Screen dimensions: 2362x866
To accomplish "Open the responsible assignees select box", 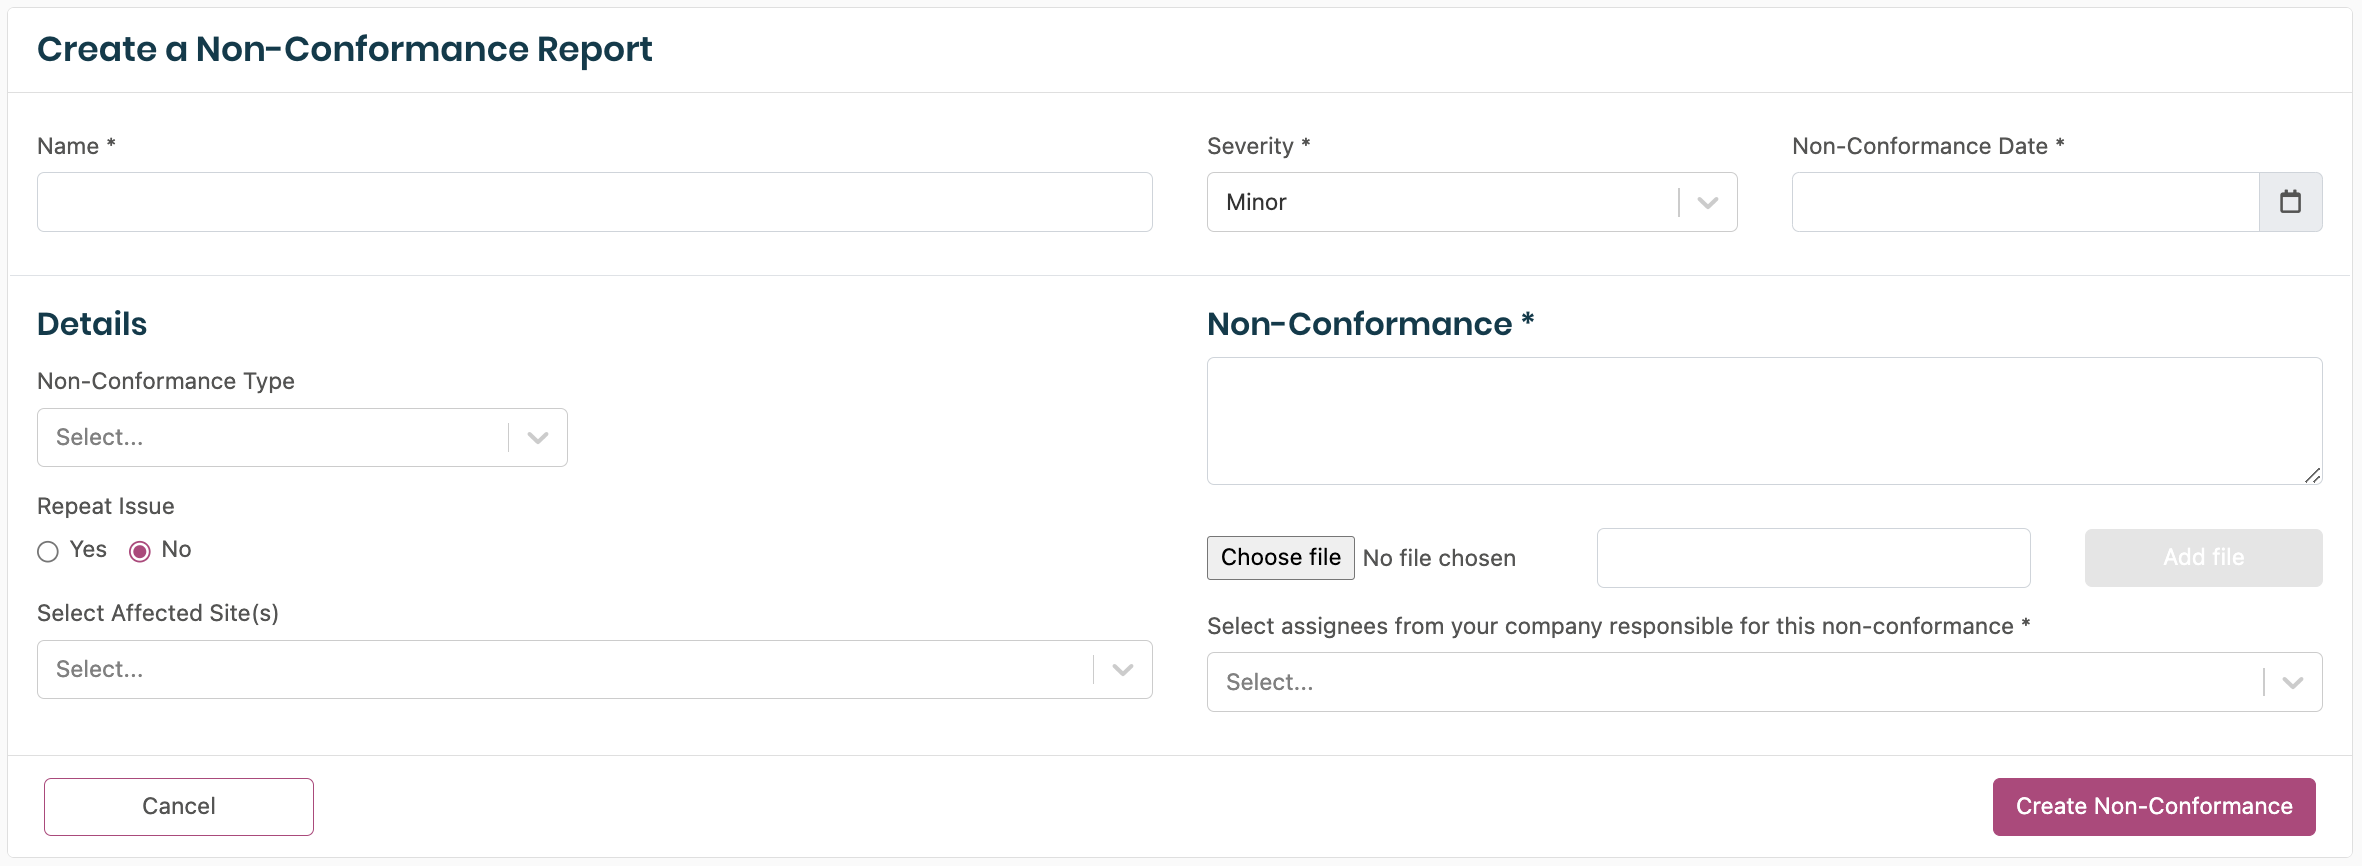I will [1730, 683].
